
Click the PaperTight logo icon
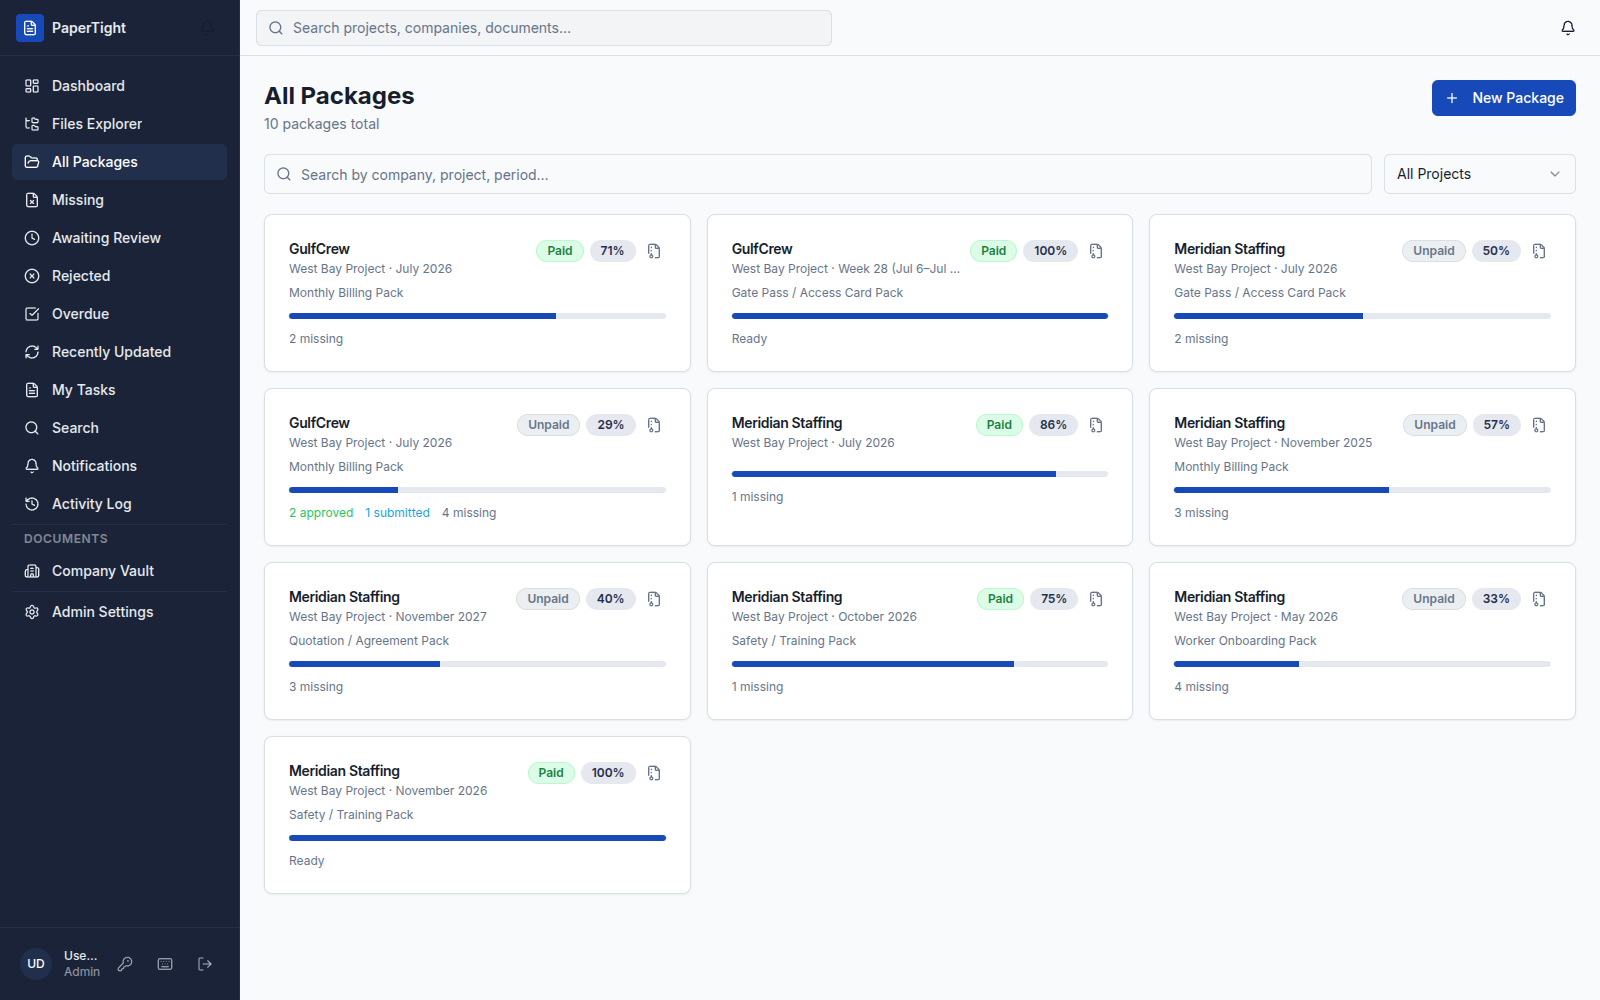tap(30, 28)
